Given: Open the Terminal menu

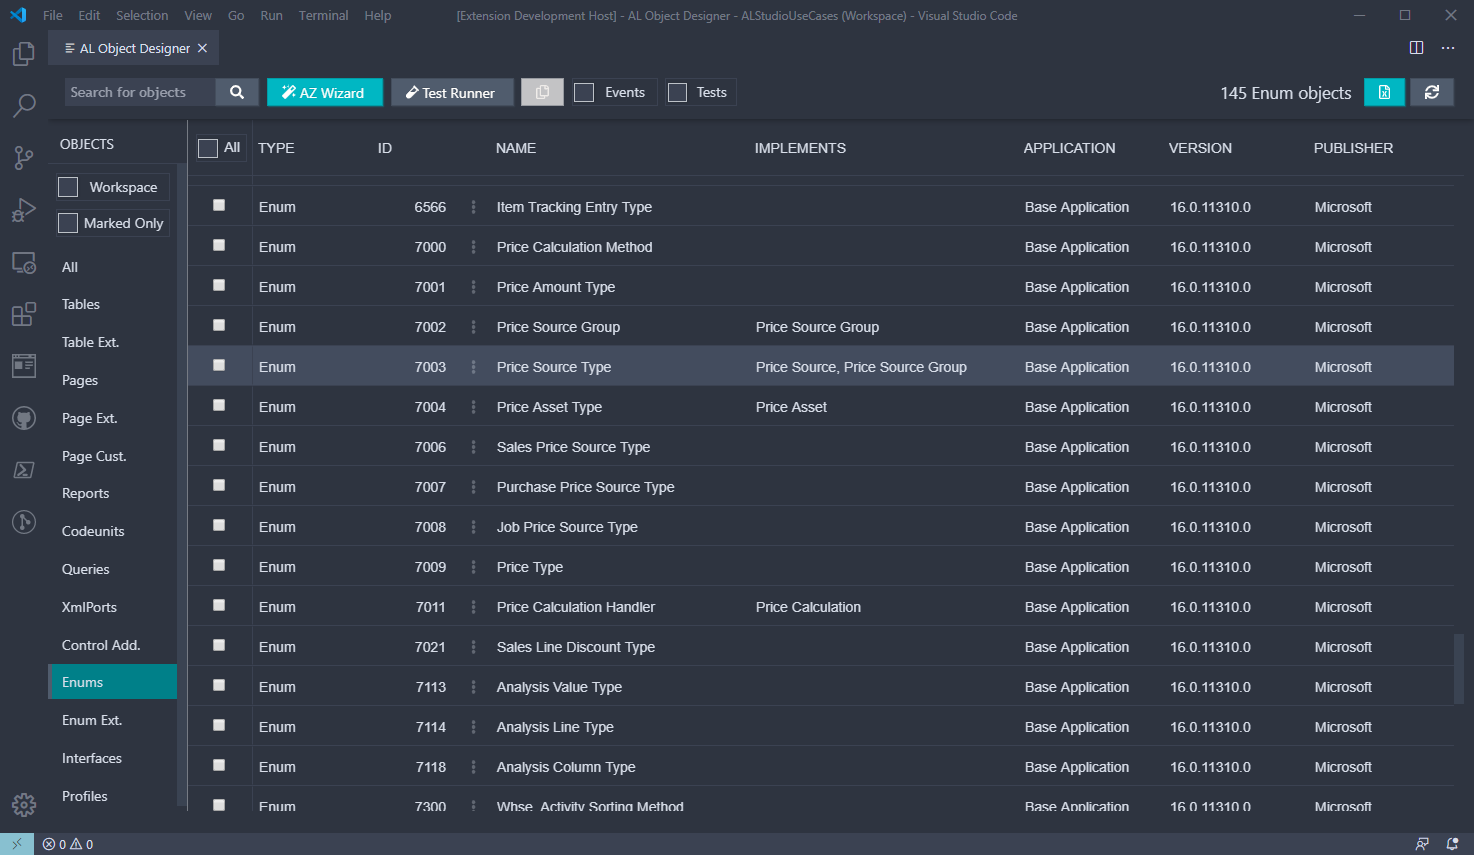Looking at the screenshot, I should [x=323, y=15].
